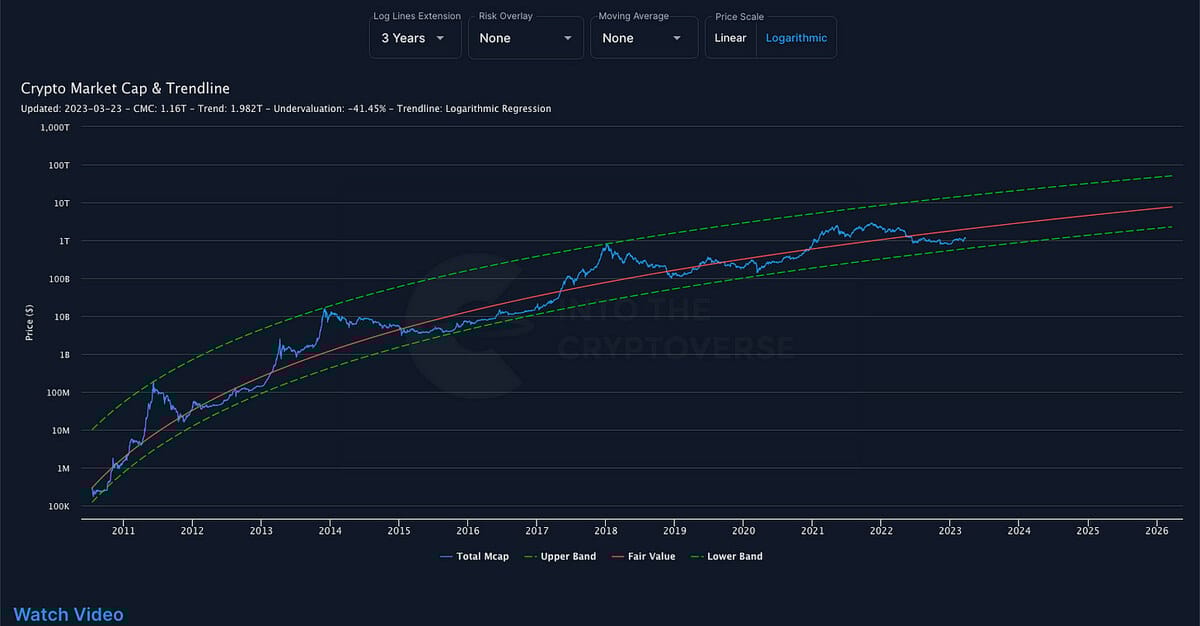Screen dimensions: 1200x626
Task: Click the 2023 x-axis label
Action: [951, 531]
